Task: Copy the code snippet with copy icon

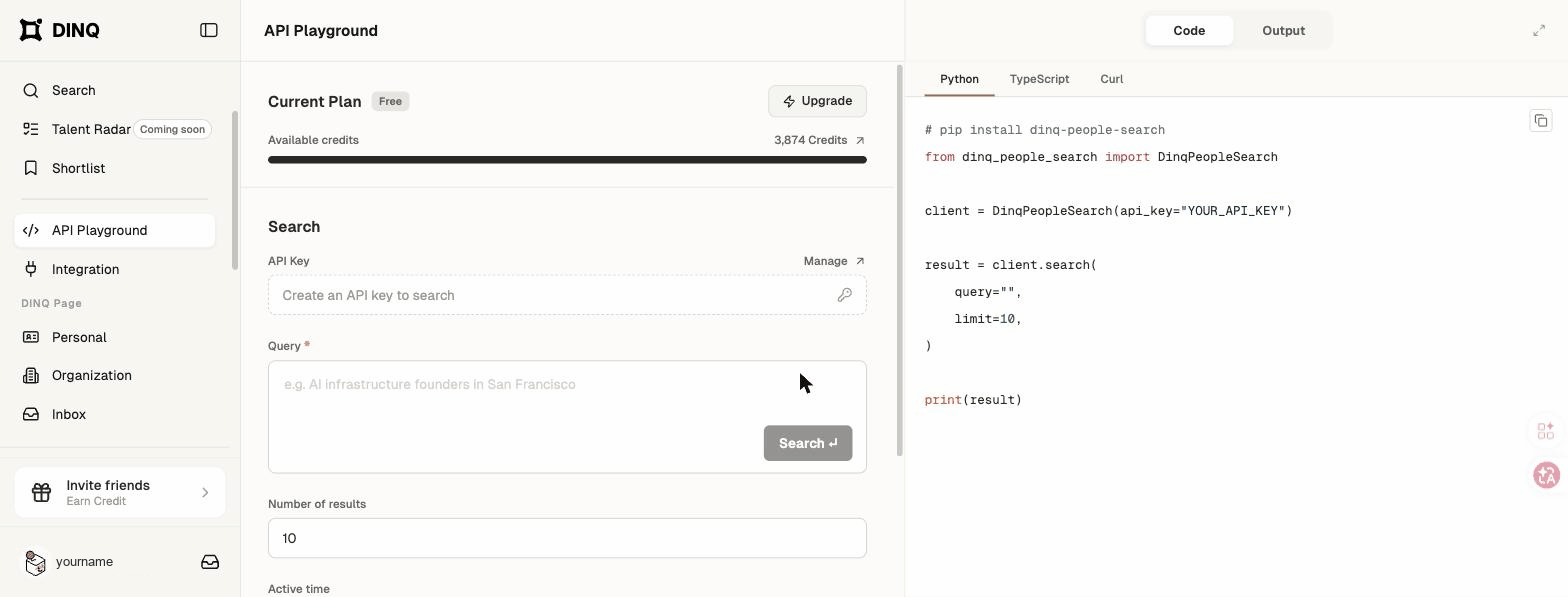Action: click(x=1540, y=121)
